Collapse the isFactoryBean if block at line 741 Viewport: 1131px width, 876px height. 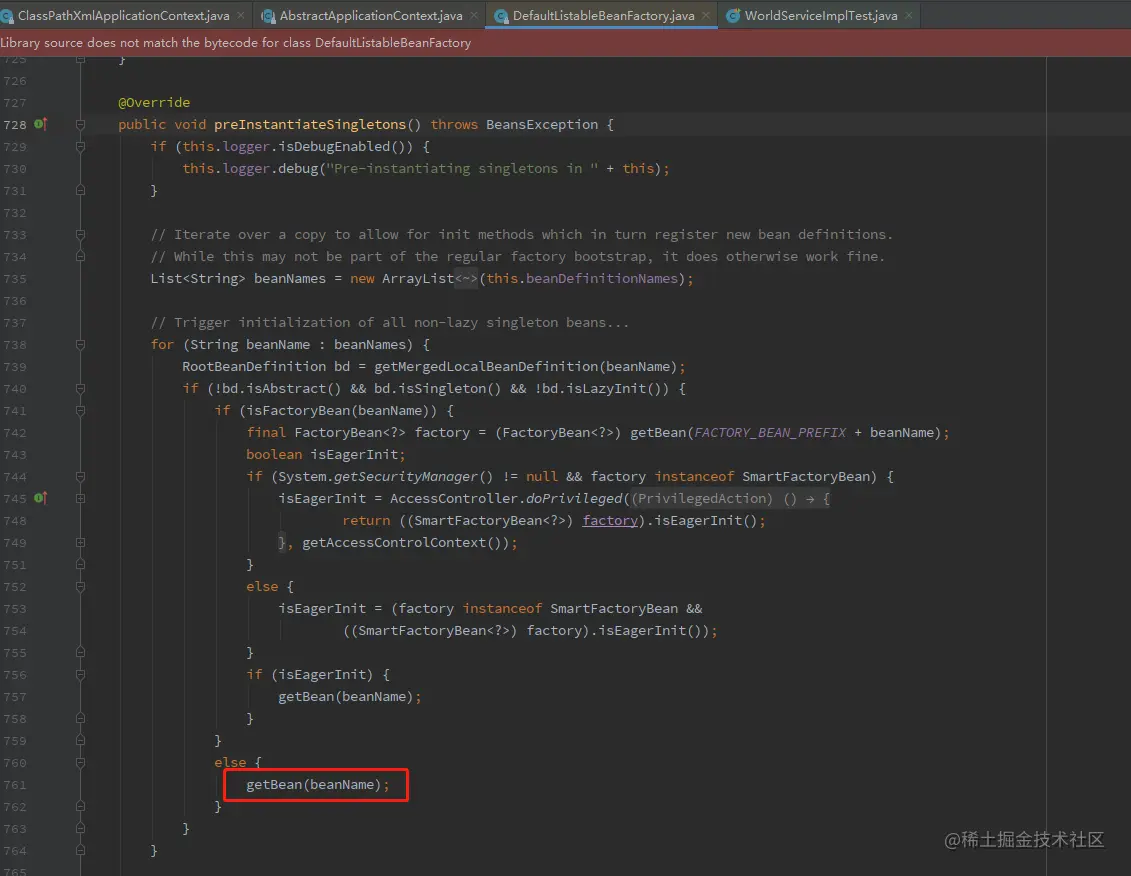tap(80, 411)
